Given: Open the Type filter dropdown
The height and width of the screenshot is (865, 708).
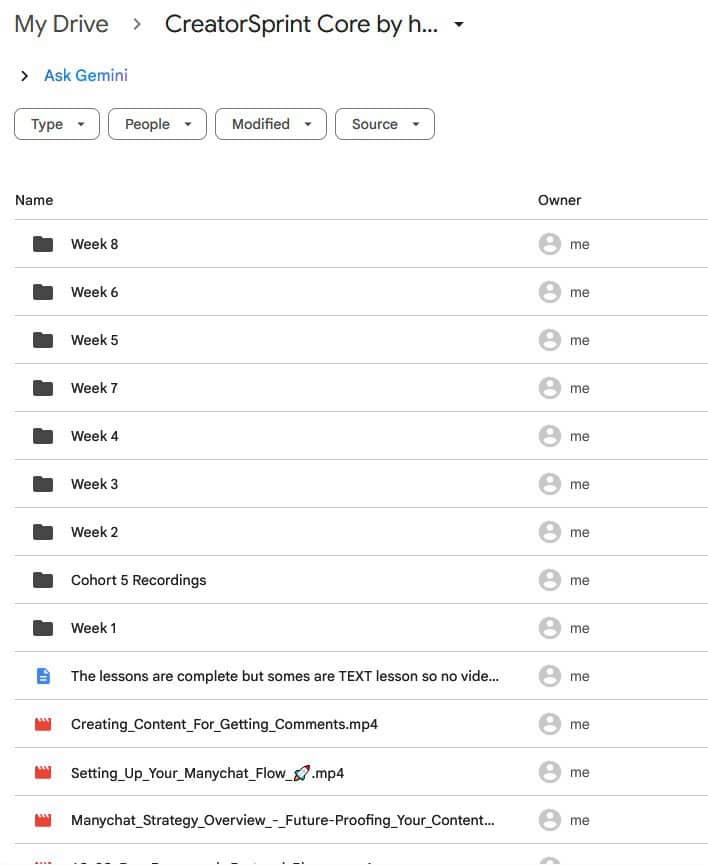Looking at the screenshot, I should tap(56, 124).
